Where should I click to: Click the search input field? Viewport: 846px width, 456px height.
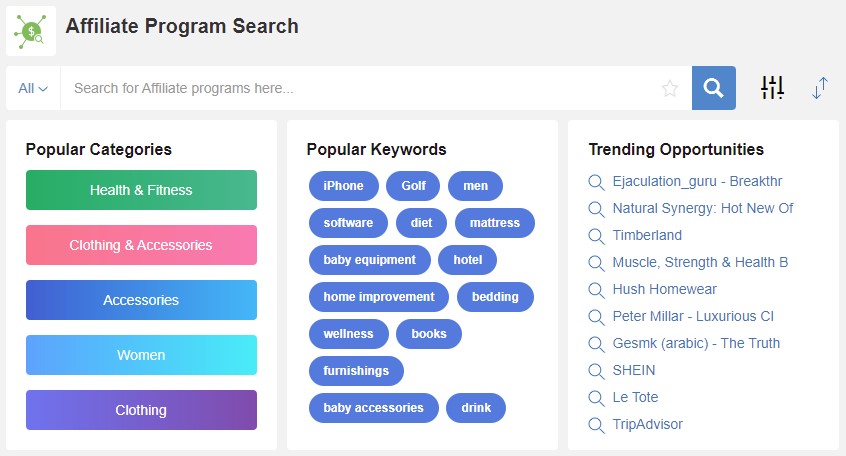[361, 88]
